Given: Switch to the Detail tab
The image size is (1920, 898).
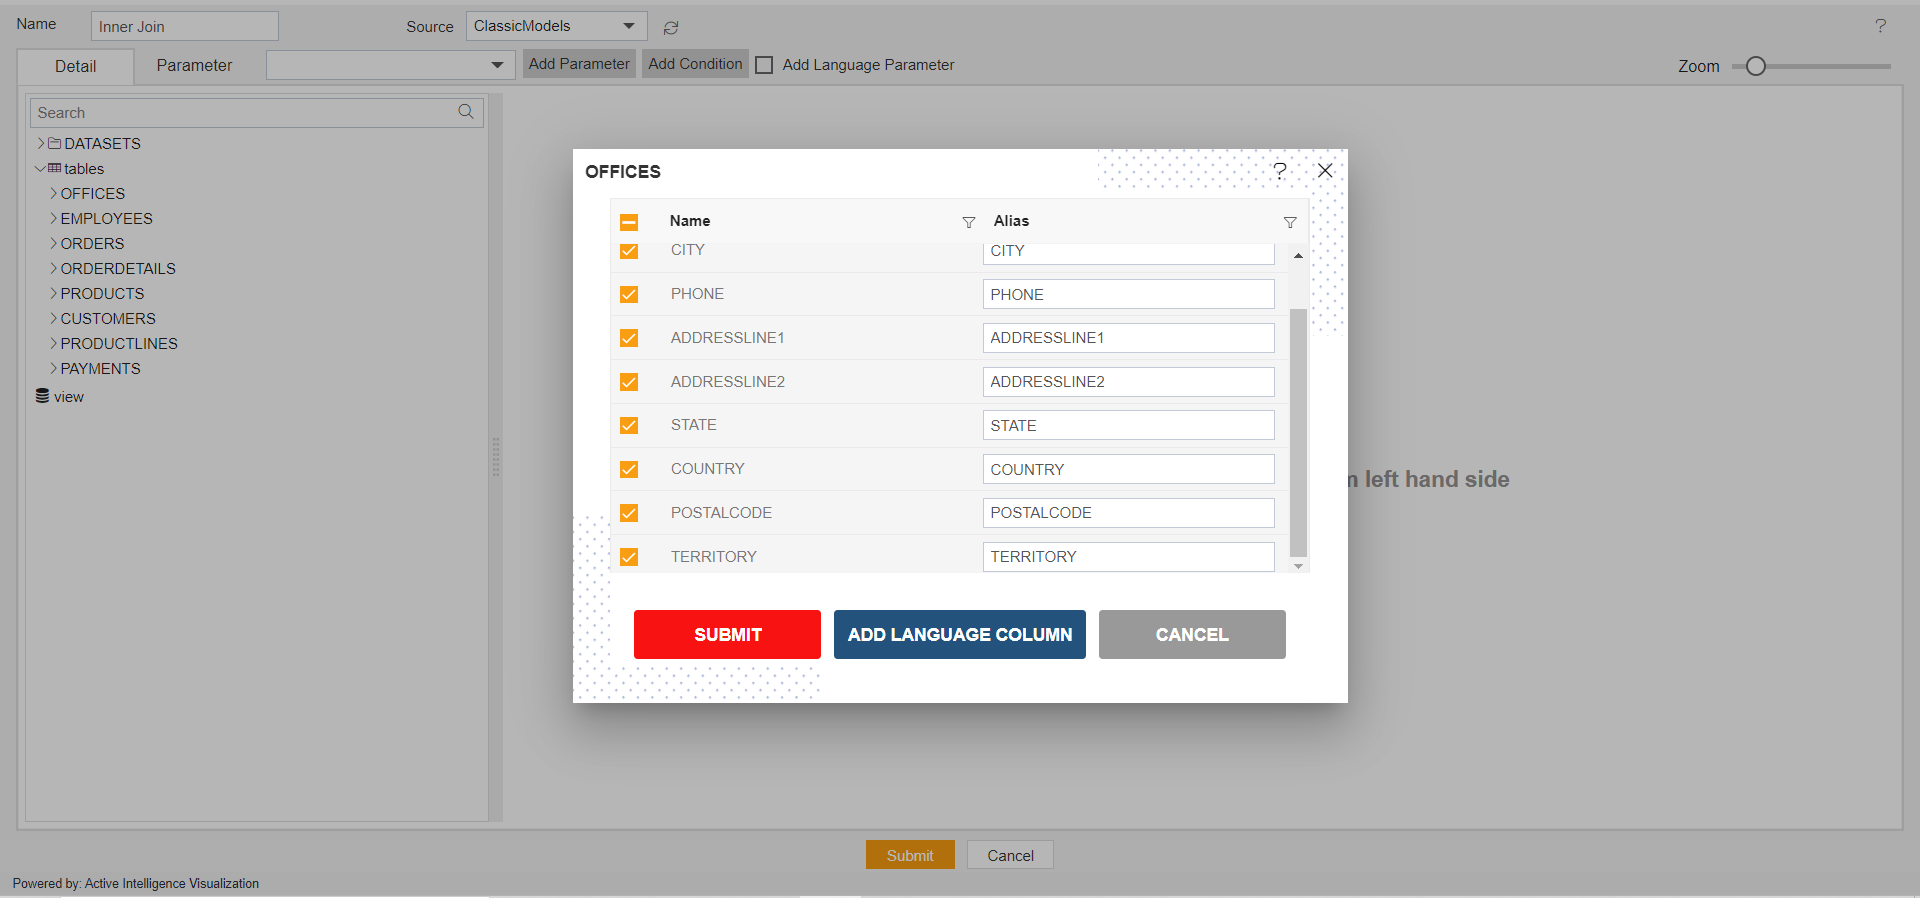Looking at the screenshot, I should point(76,67).
